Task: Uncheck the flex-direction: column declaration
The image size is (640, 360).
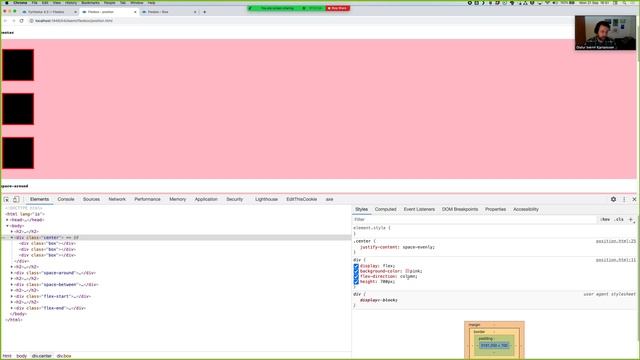Action: click(x=356, y=276)
